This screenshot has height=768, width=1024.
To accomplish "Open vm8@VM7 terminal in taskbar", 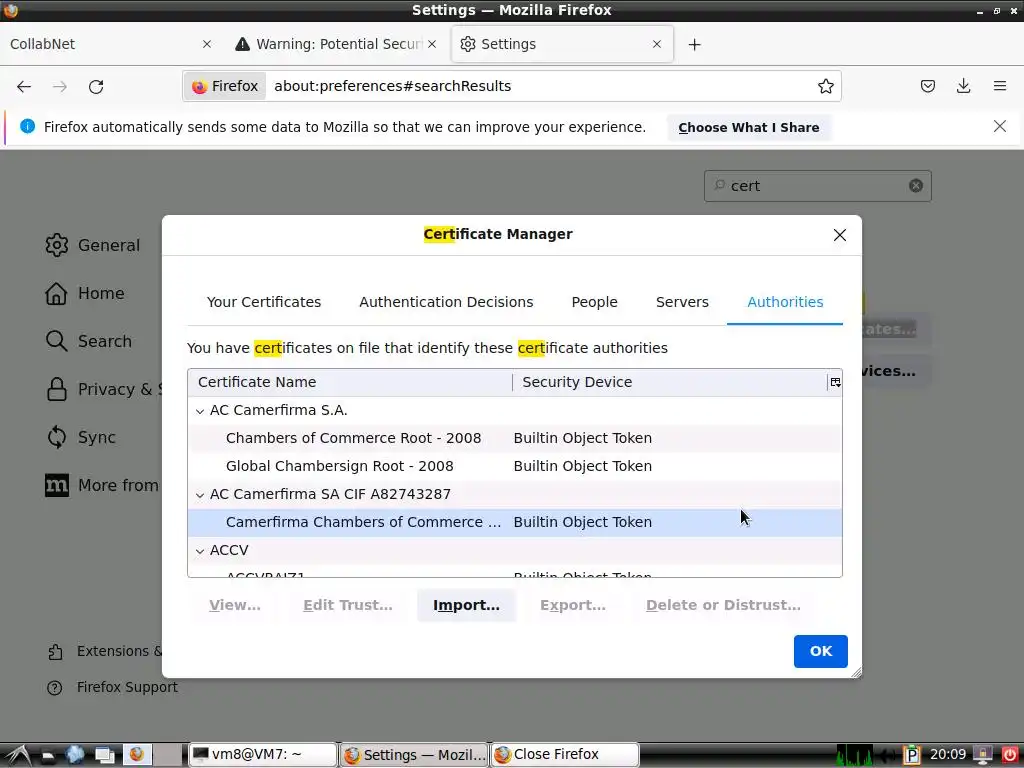I will click(263, 755).
